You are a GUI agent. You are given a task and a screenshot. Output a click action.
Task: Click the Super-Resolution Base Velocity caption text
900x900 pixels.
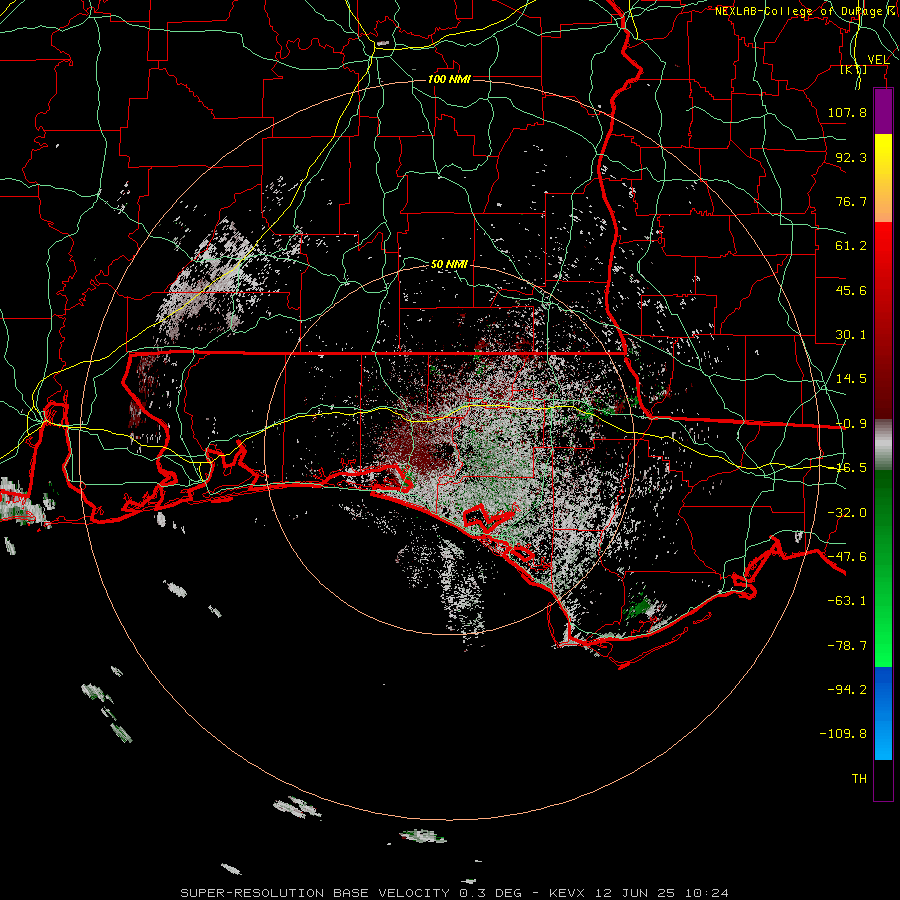455,893
